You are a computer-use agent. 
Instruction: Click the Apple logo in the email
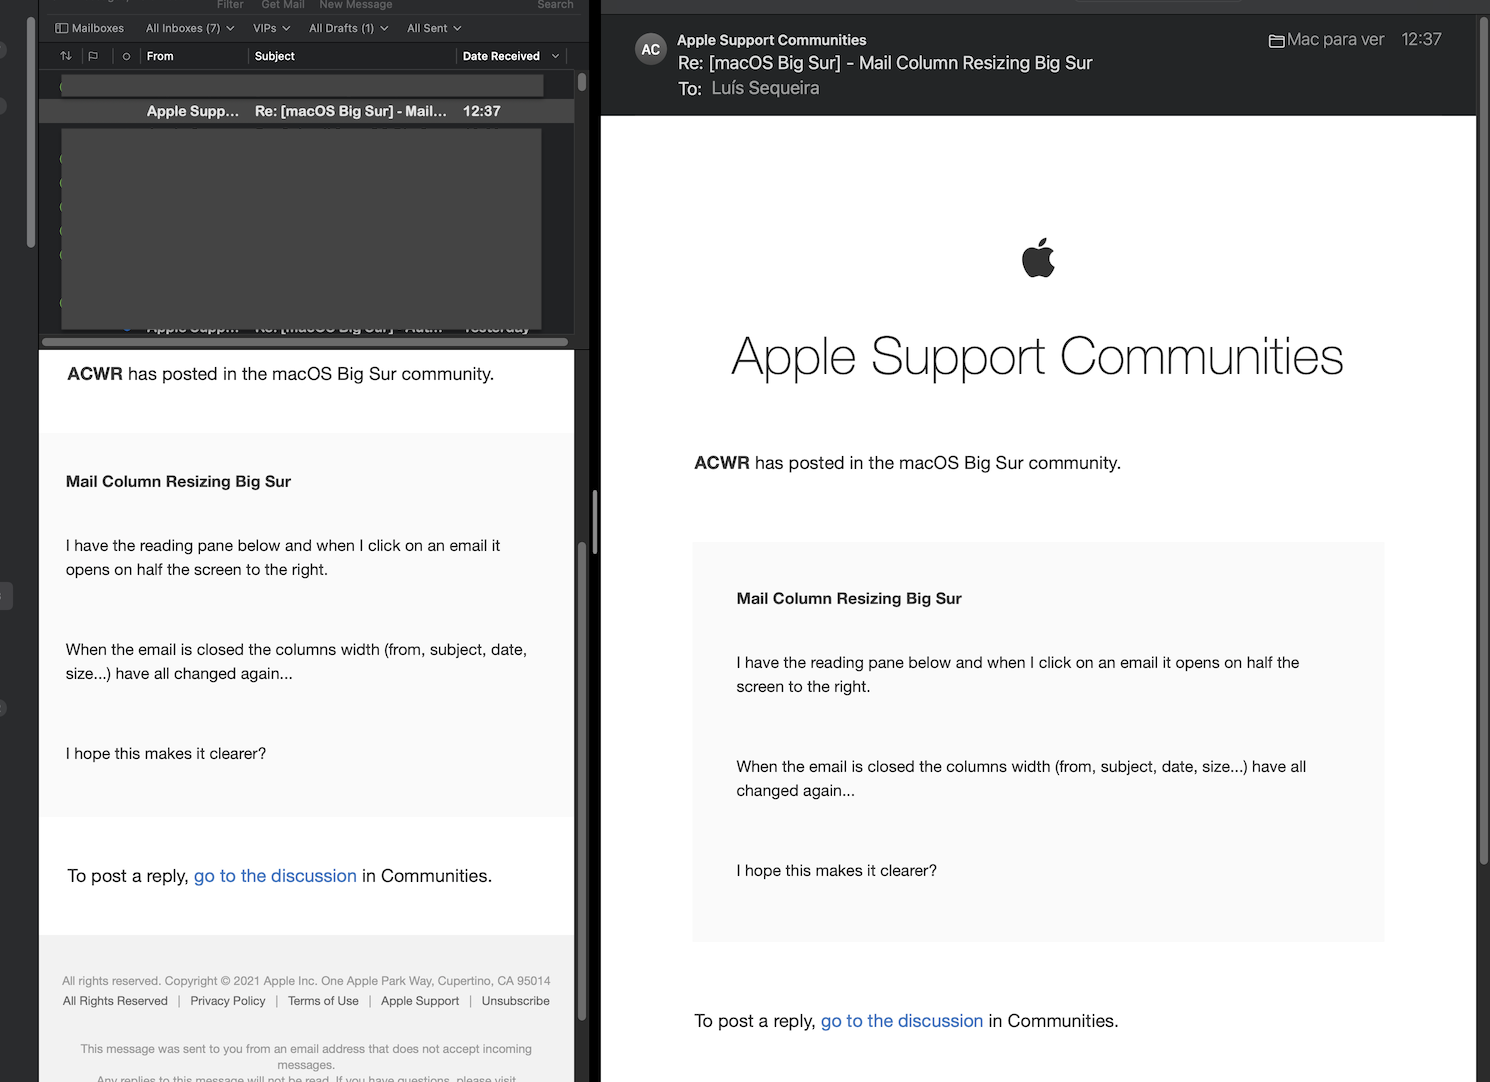[x=1038, y=257]
